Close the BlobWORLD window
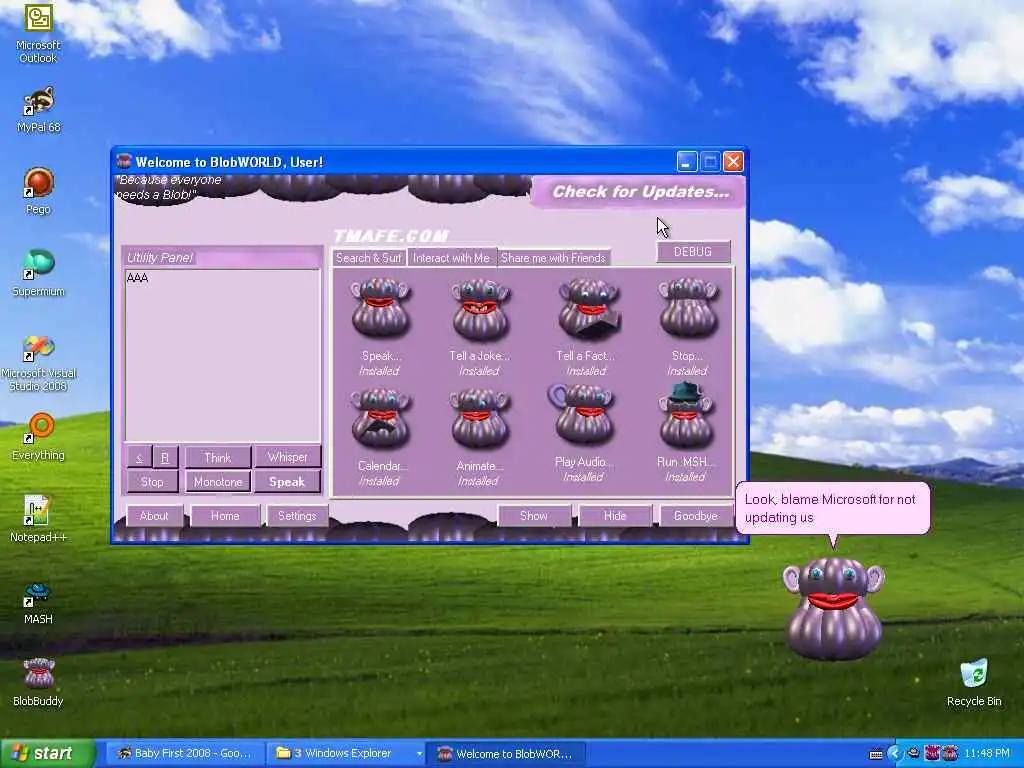Image resolution: width=1024 pixels, height=768 pixels. pyautogui.click(x=733, y=161)
